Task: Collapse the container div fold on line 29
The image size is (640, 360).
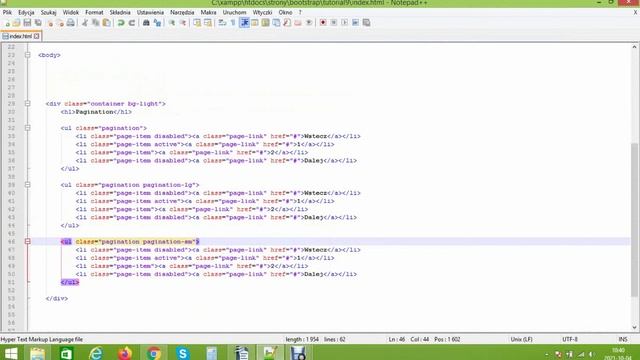Action: [27, 104]
